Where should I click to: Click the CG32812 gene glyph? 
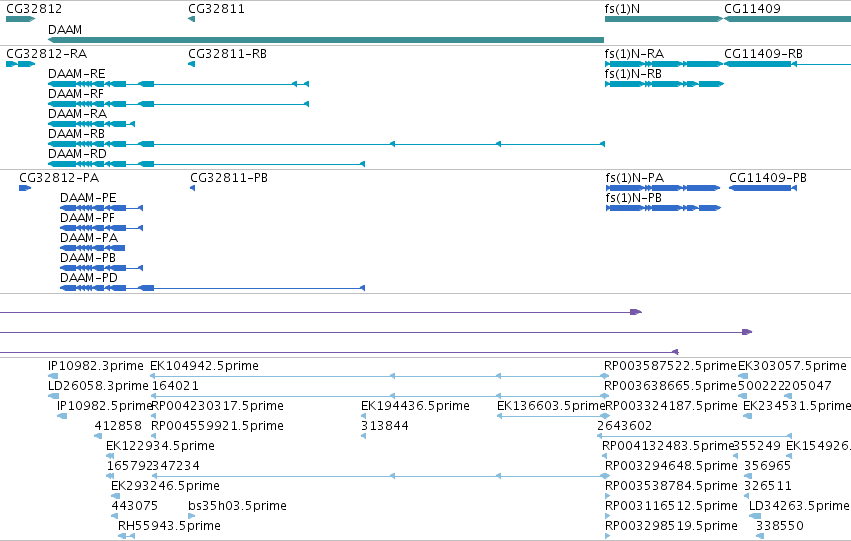click(x=20, y=19)
